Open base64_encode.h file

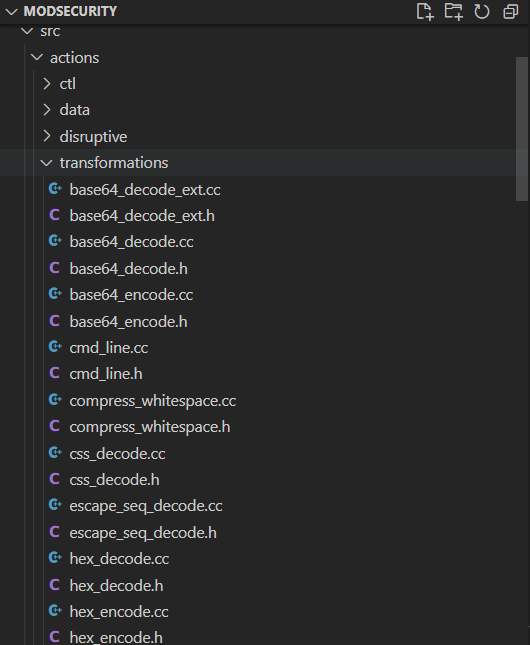click(128, 322)
